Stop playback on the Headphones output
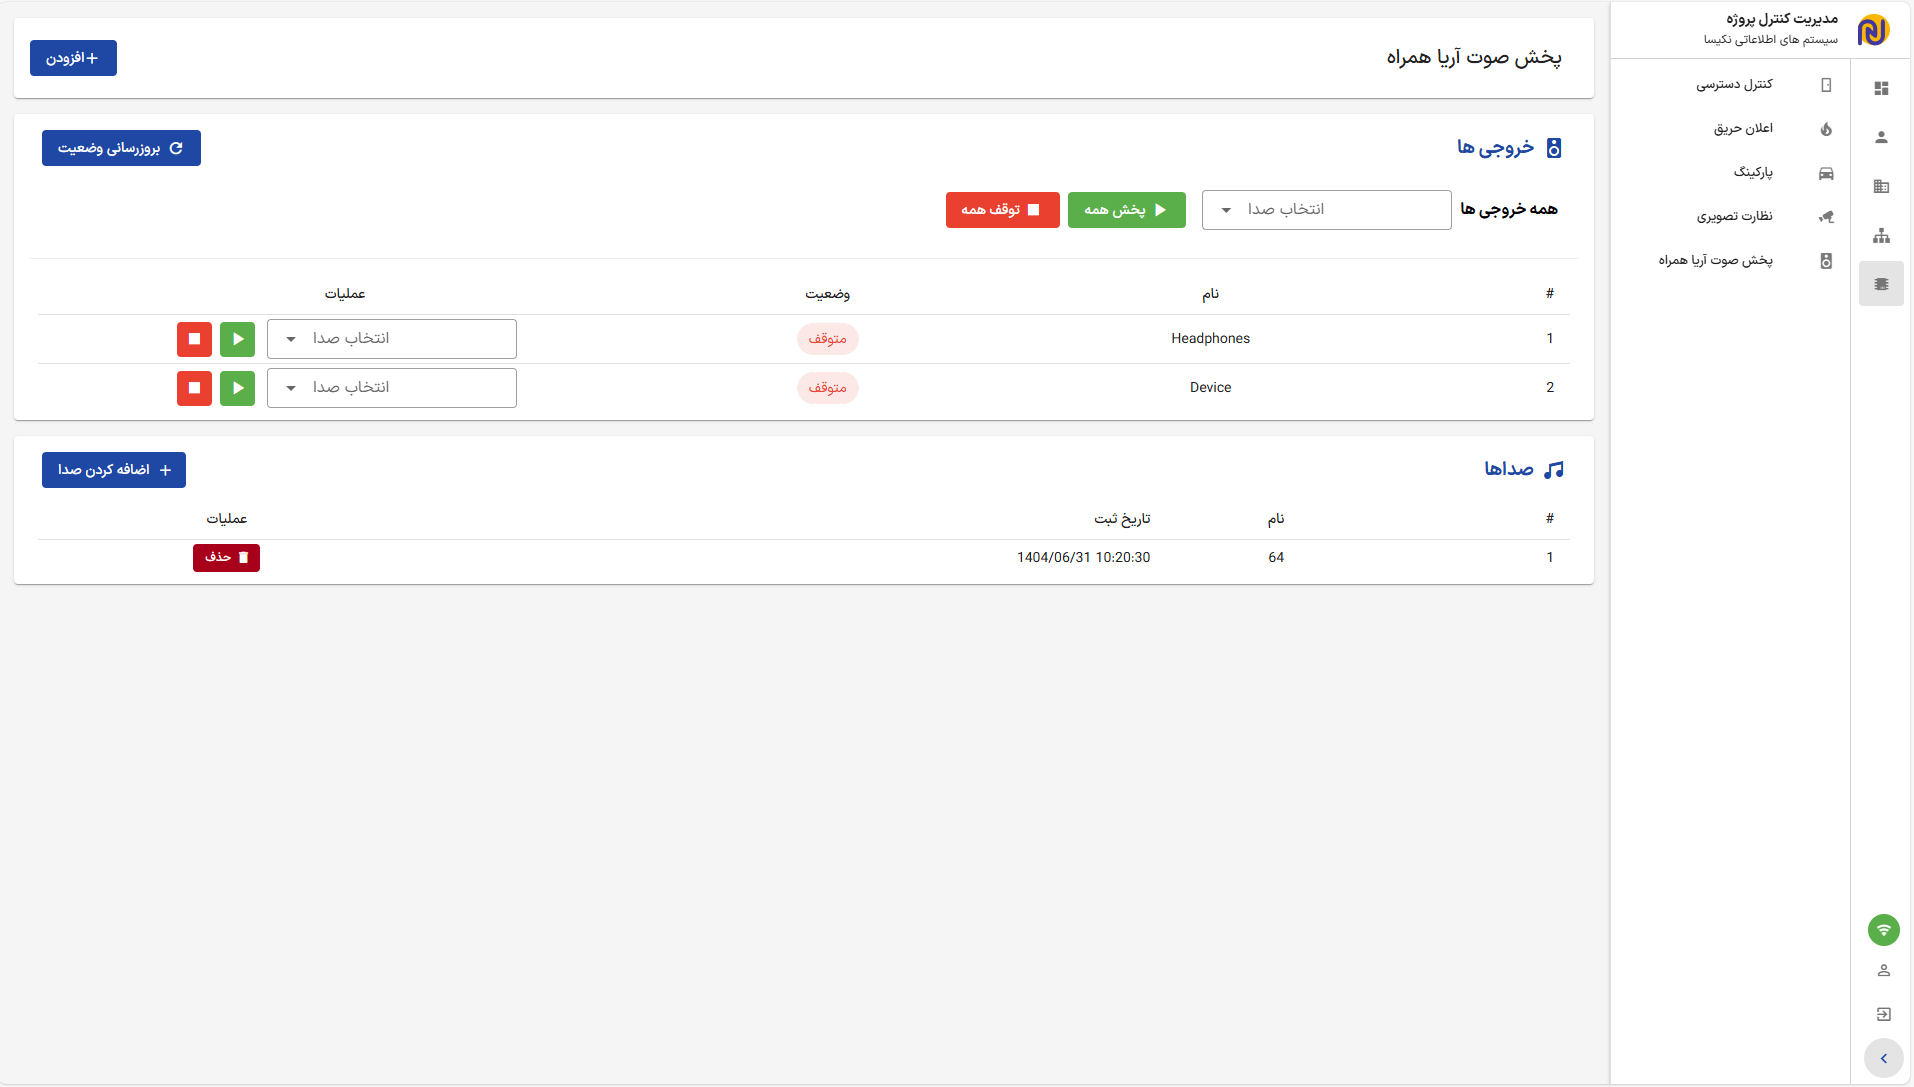Image resolution: width=1914 pixels, height=1087 pixels. coord(194,339)
